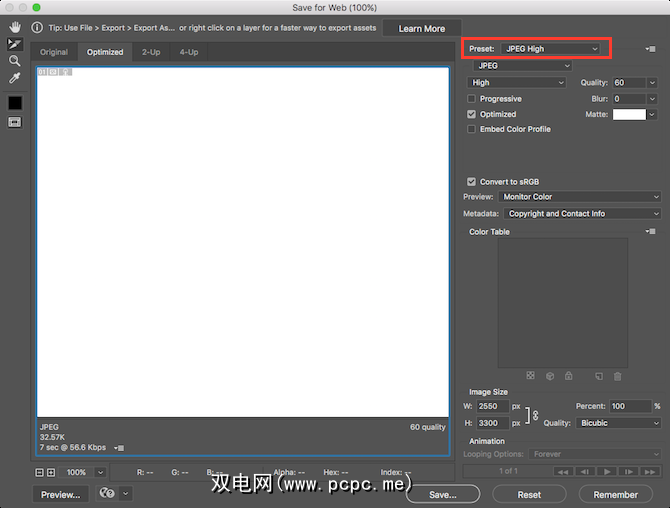Image resolution: width=670 pixels, height=508 pixels.
Task: Open the Preset dropdown JPEG High
Action: pyautogui.click(x=550, y=49)
